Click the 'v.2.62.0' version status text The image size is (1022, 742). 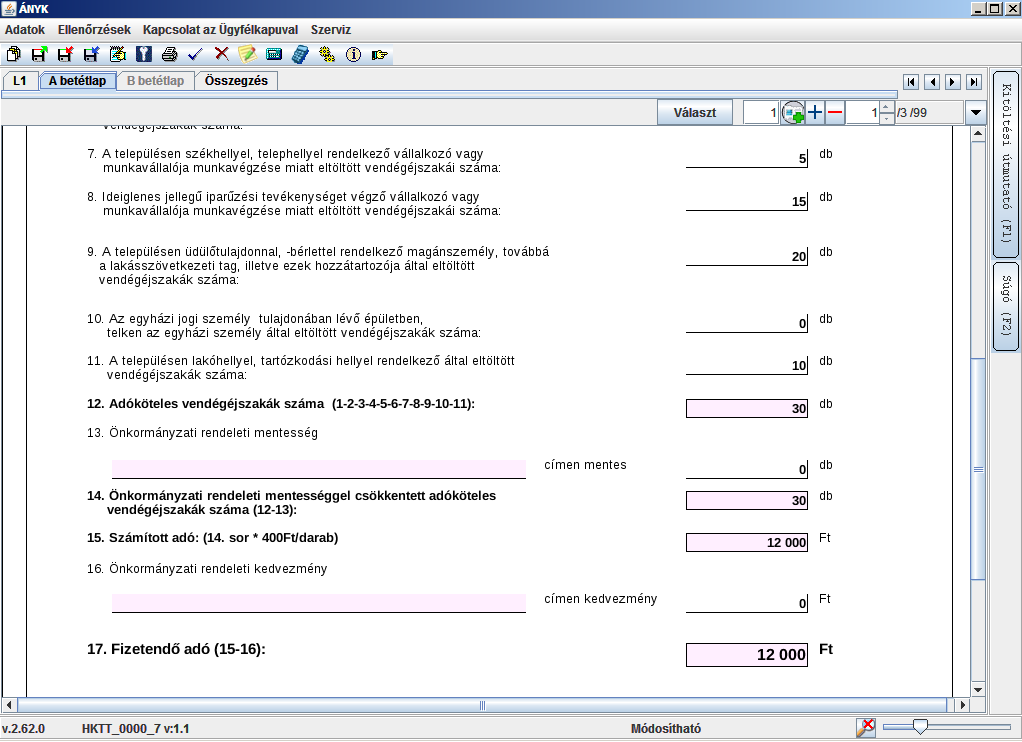[x=23, y=728]
